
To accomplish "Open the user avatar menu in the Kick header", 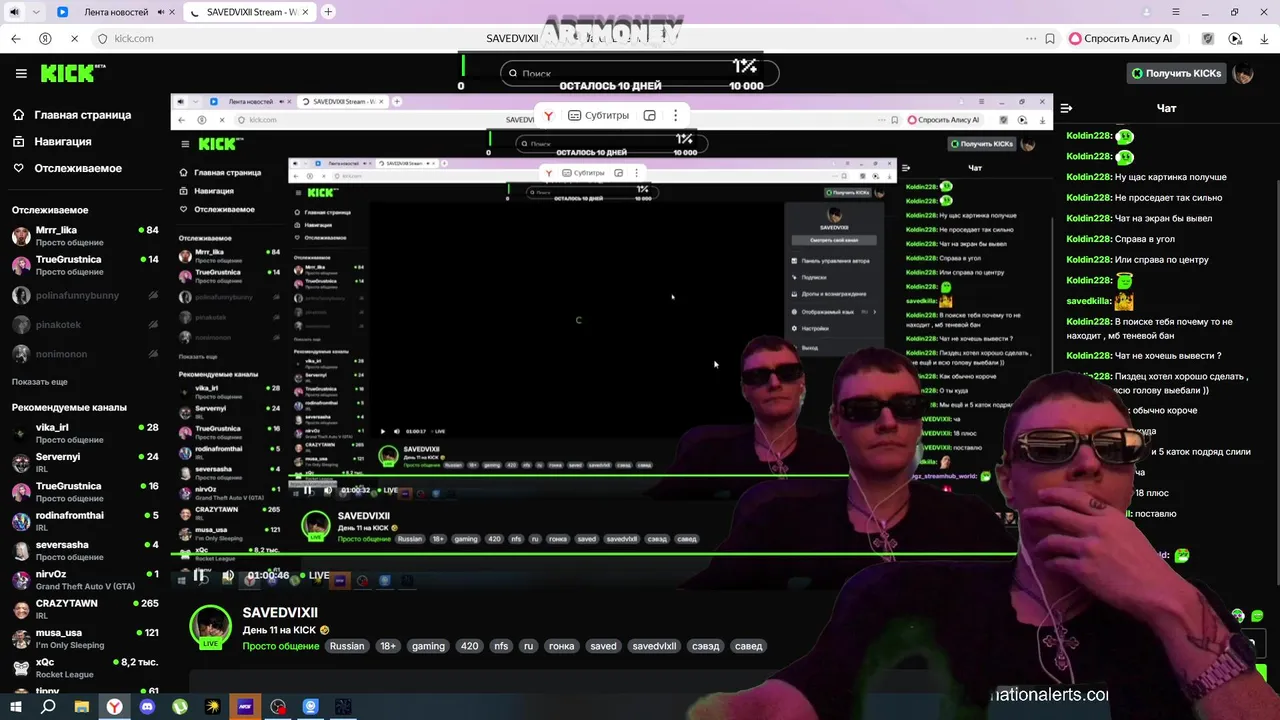I will [1243, 74].
